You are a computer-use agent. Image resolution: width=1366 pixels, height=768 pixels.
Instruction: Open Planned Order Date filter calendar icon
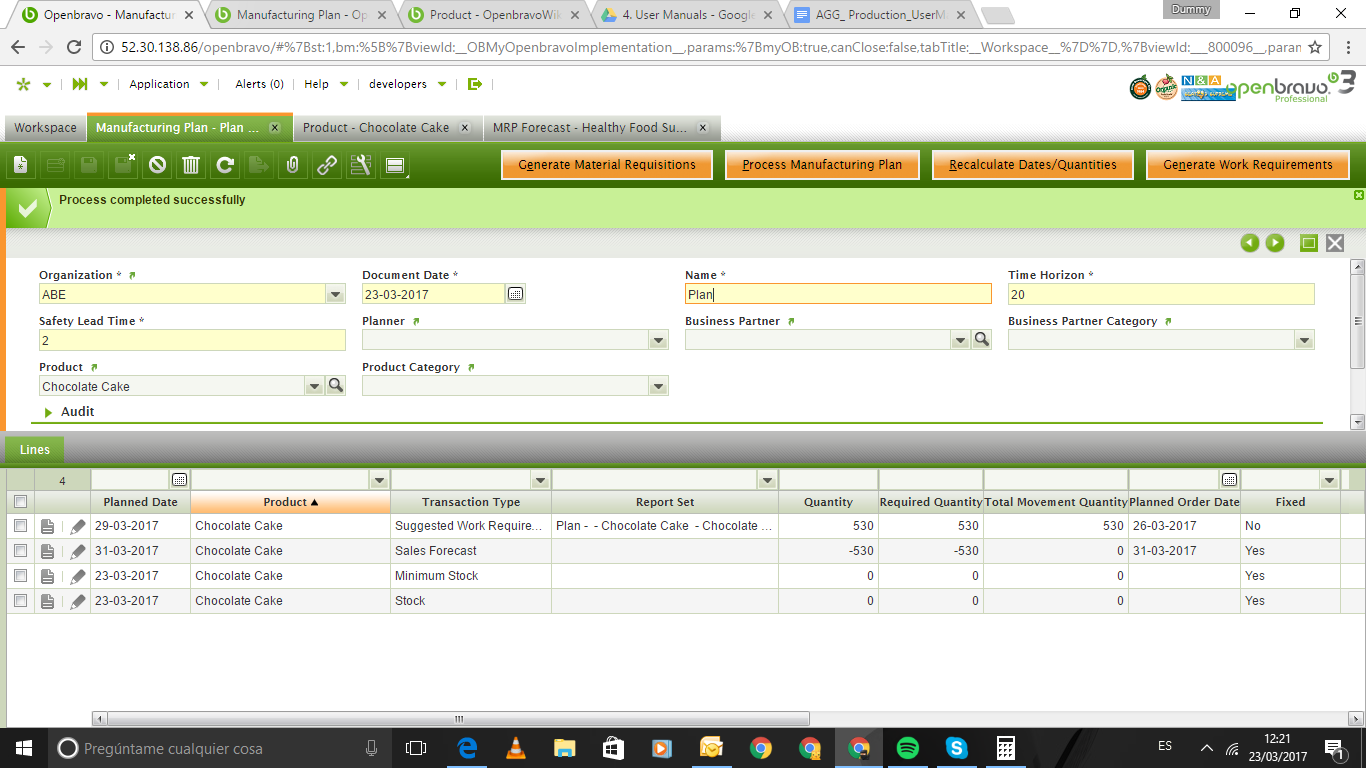click(x=1229, y=480)
